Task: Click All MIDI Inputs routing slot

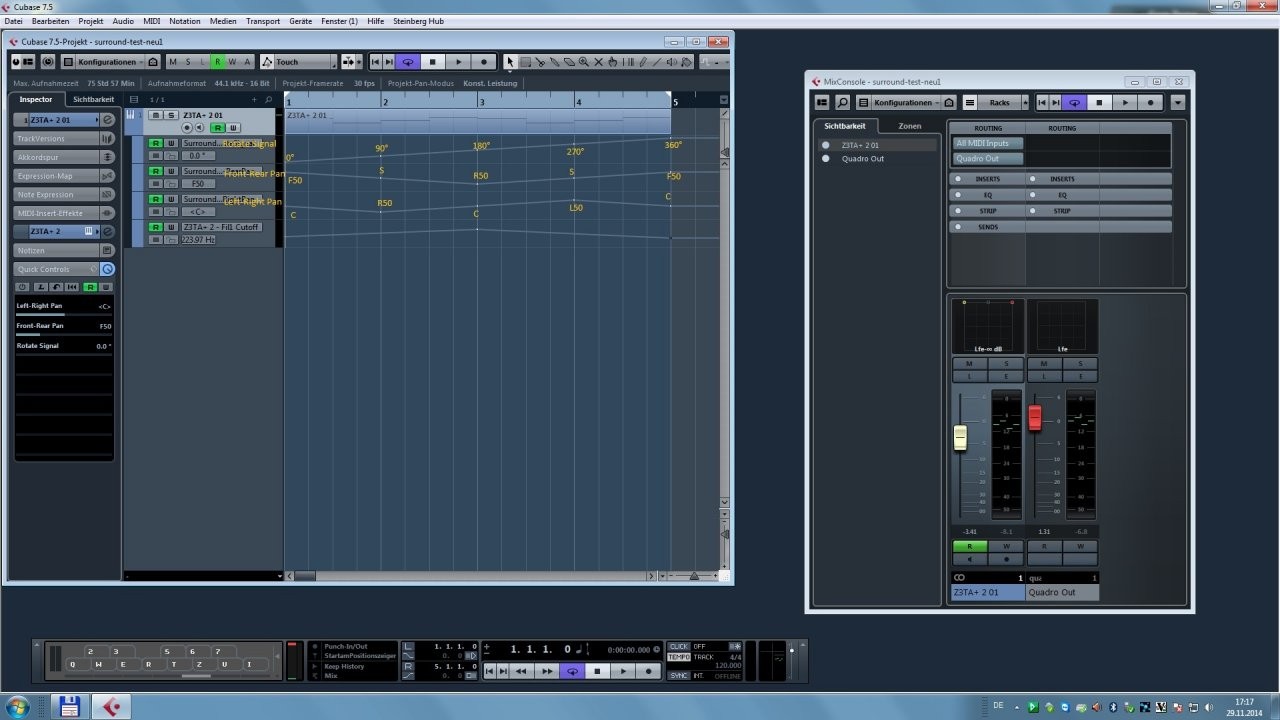Action: point(988,143)
